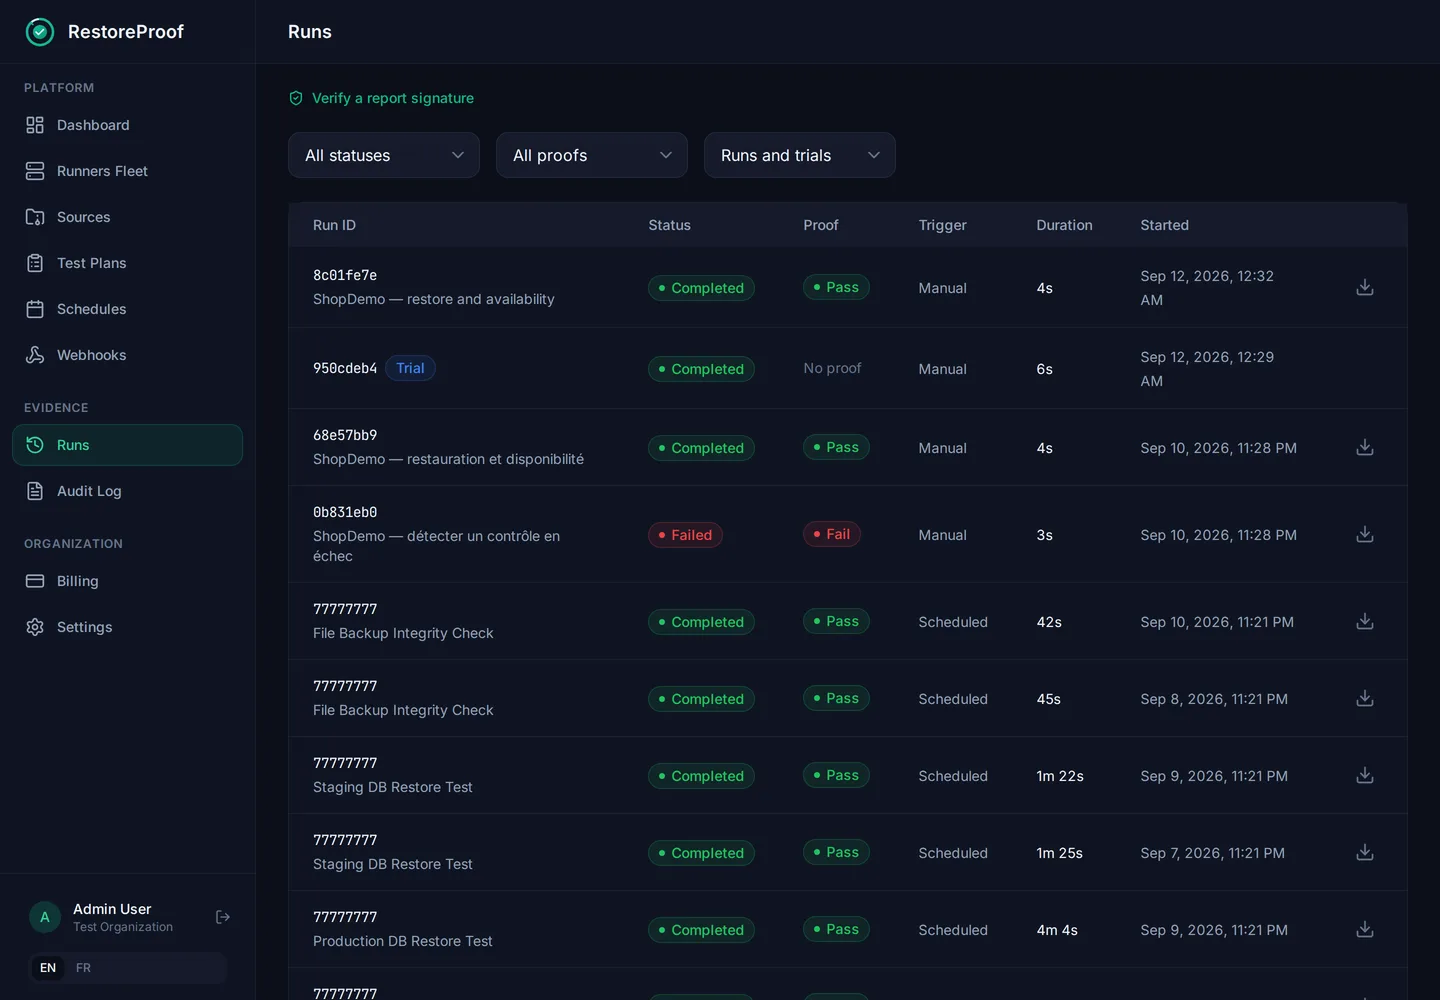1440x1000 pixels.
Task: Click the Webhooks icon in sidebar
Action: (x=35, y=355)
